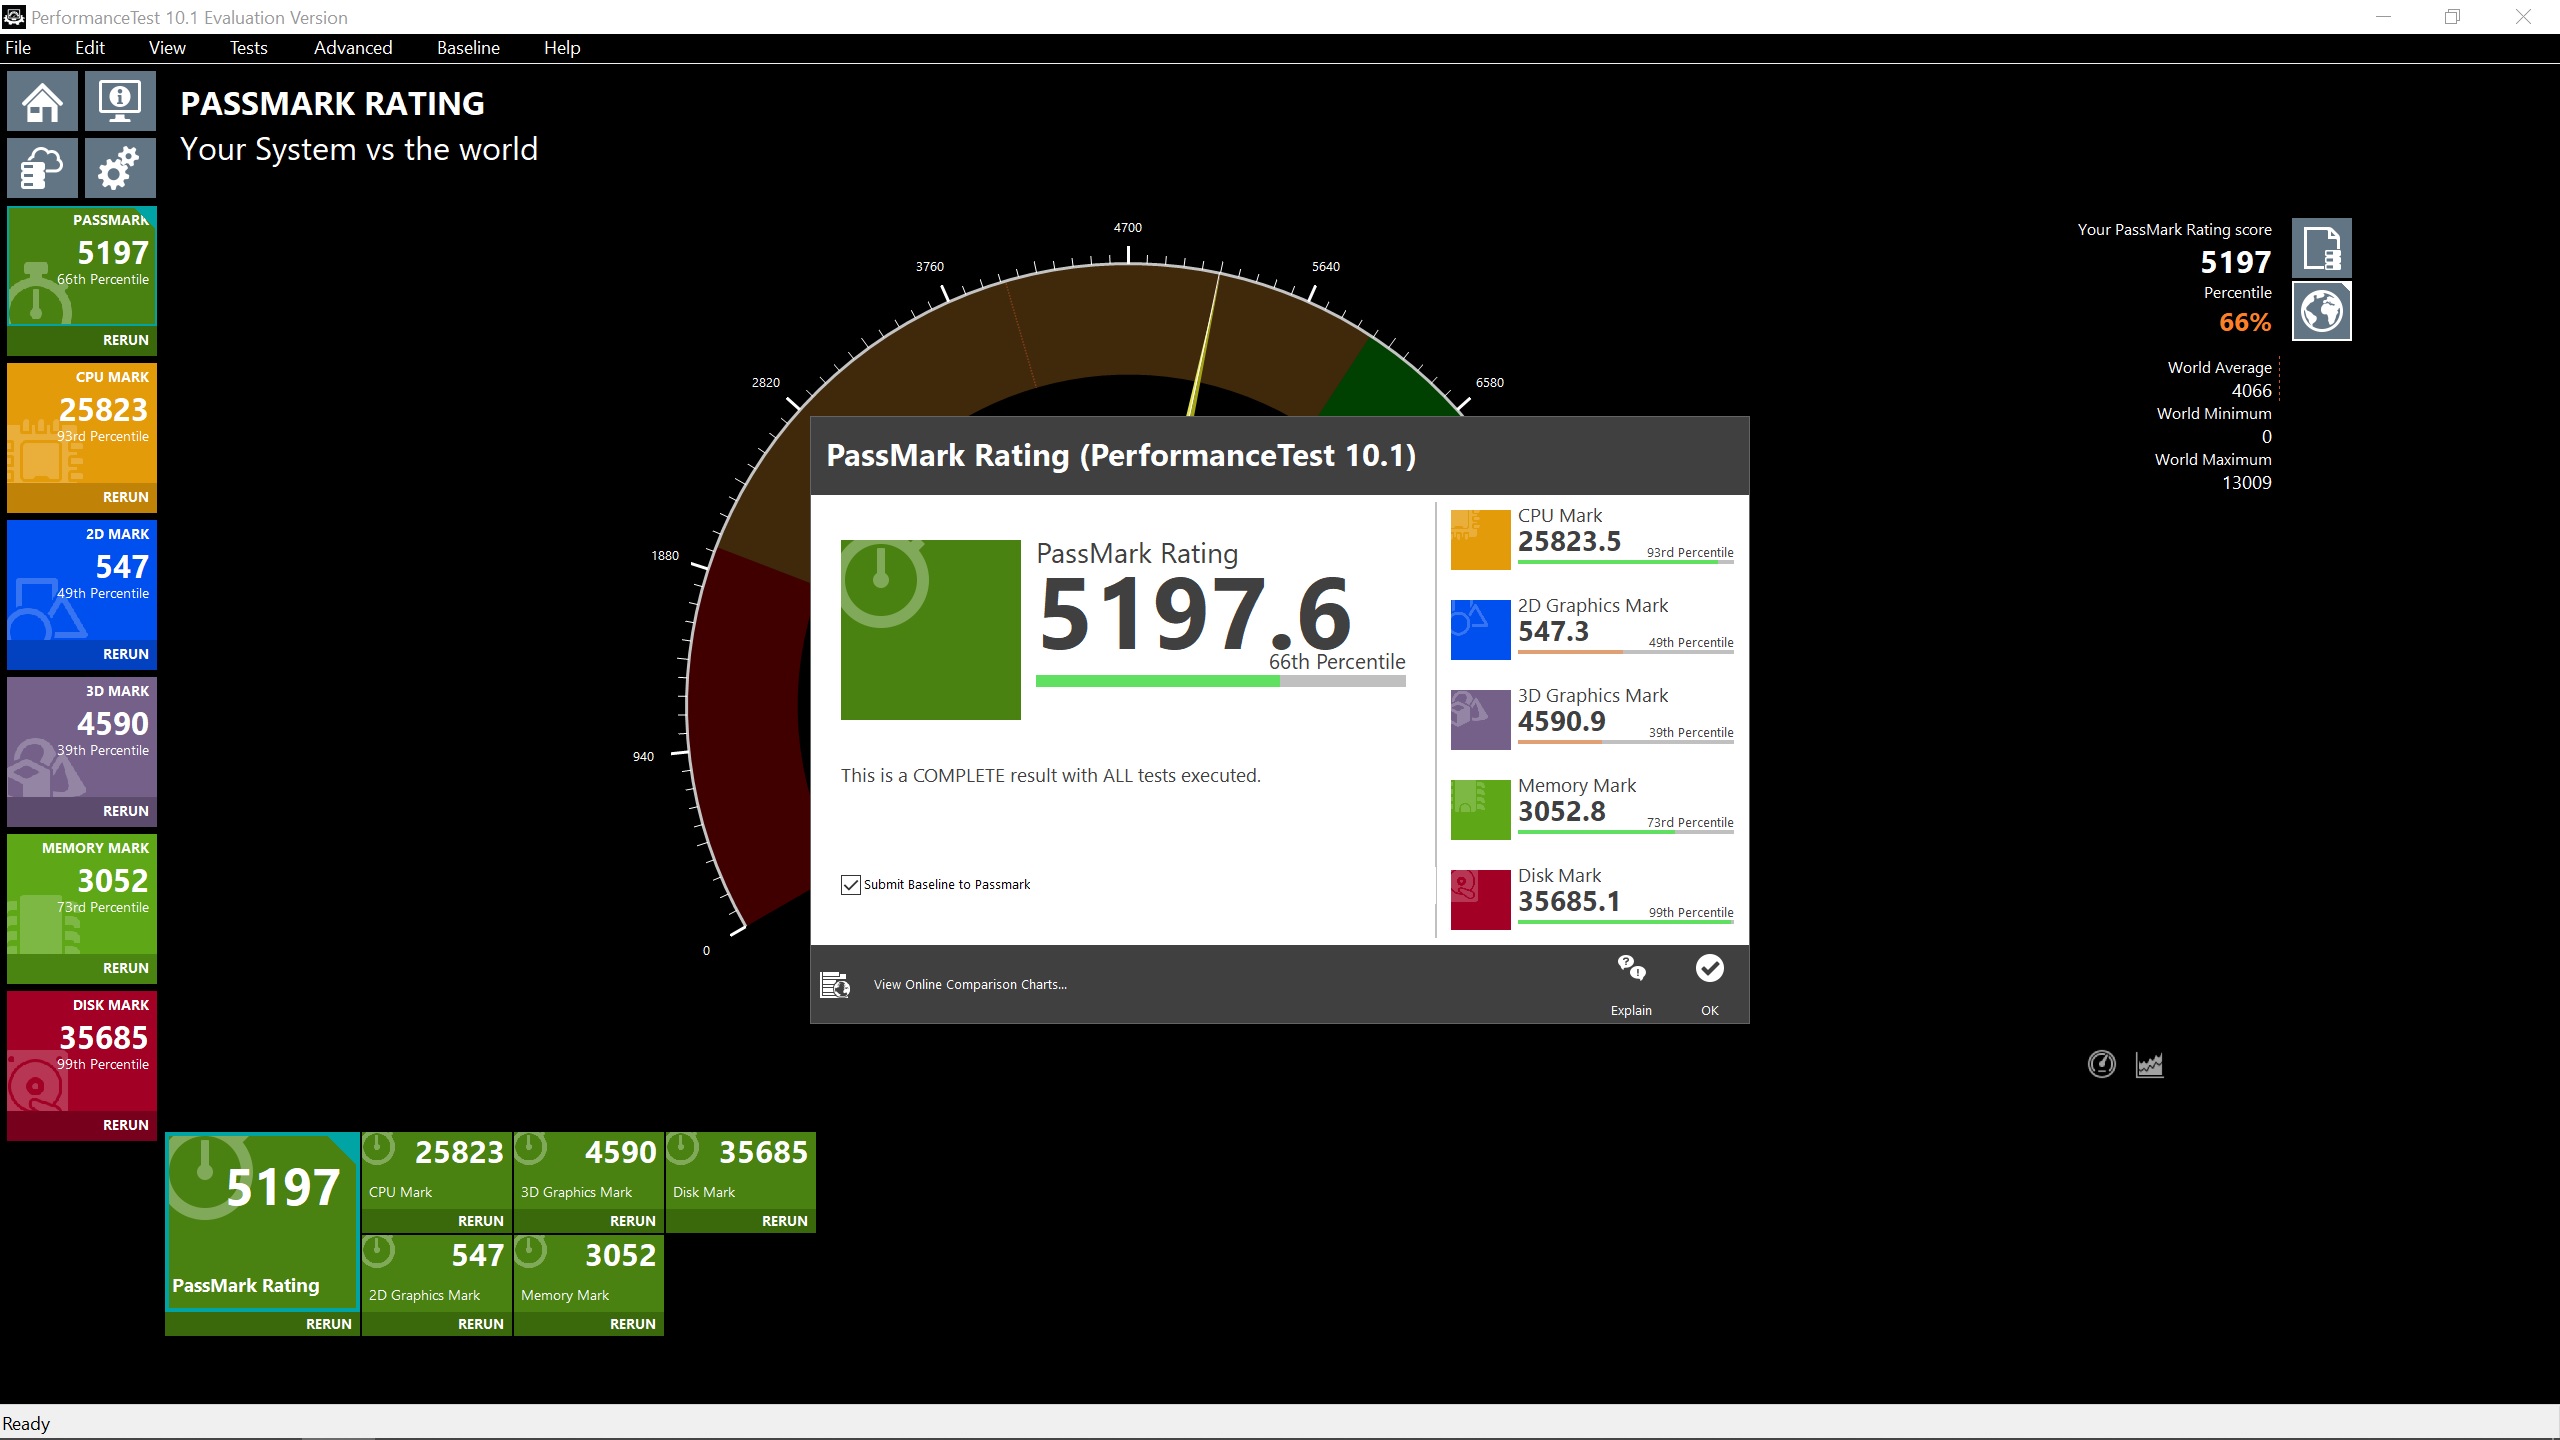2560x1440 pixels.
Task: Uncheck Submit Baseline to Passmark
Action: (851, 885)
